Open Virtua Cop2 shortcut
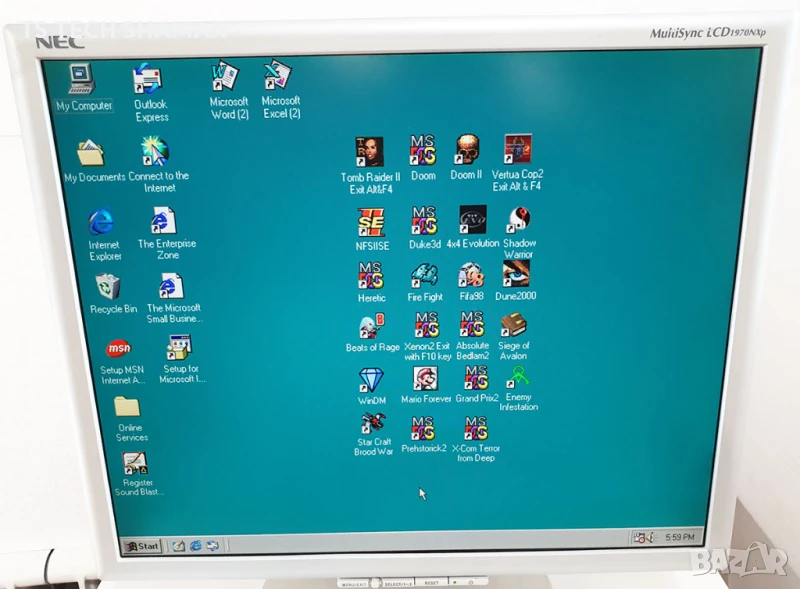800x589 pixels. (x=517, y=150)
